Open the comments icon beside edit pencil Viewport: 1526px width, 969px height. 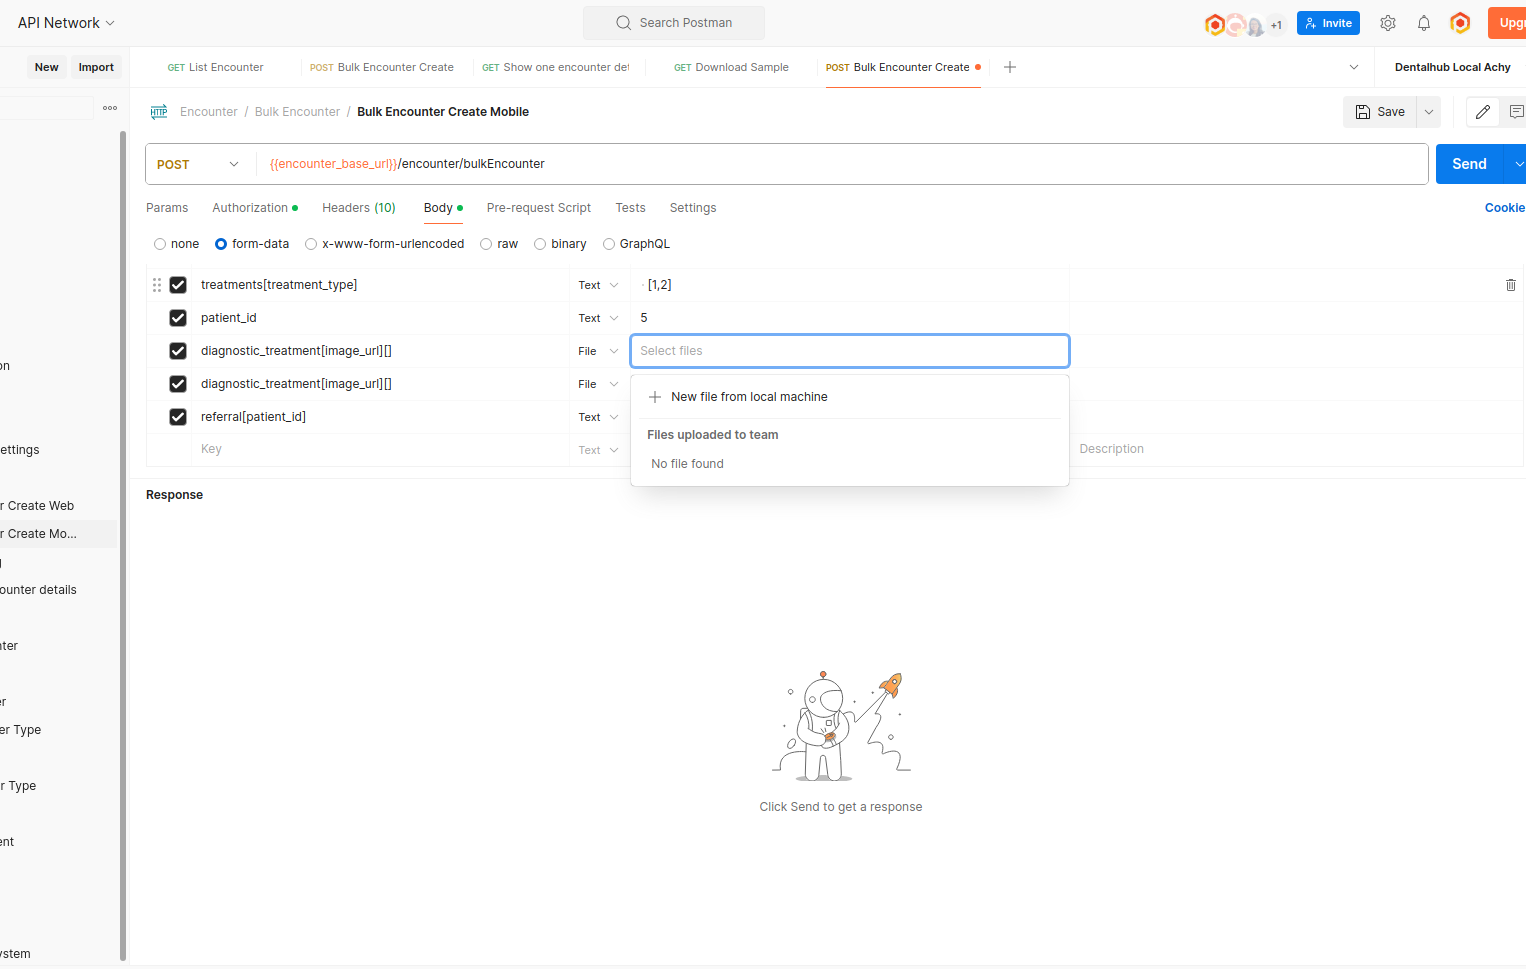1516,112
